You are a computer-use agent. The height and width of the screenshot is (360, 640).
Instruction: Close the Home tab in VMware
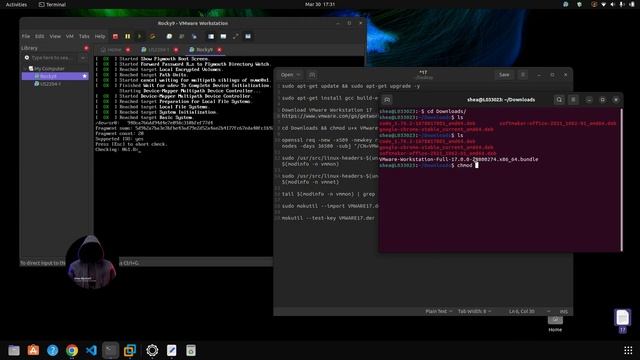pos(128,50)
